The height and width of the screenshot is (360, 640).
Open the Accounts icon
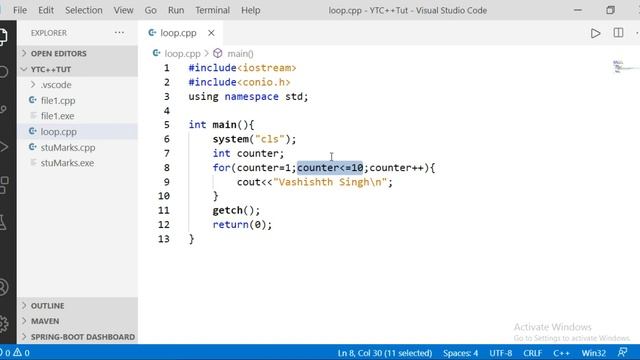click(x=3, y=287)
